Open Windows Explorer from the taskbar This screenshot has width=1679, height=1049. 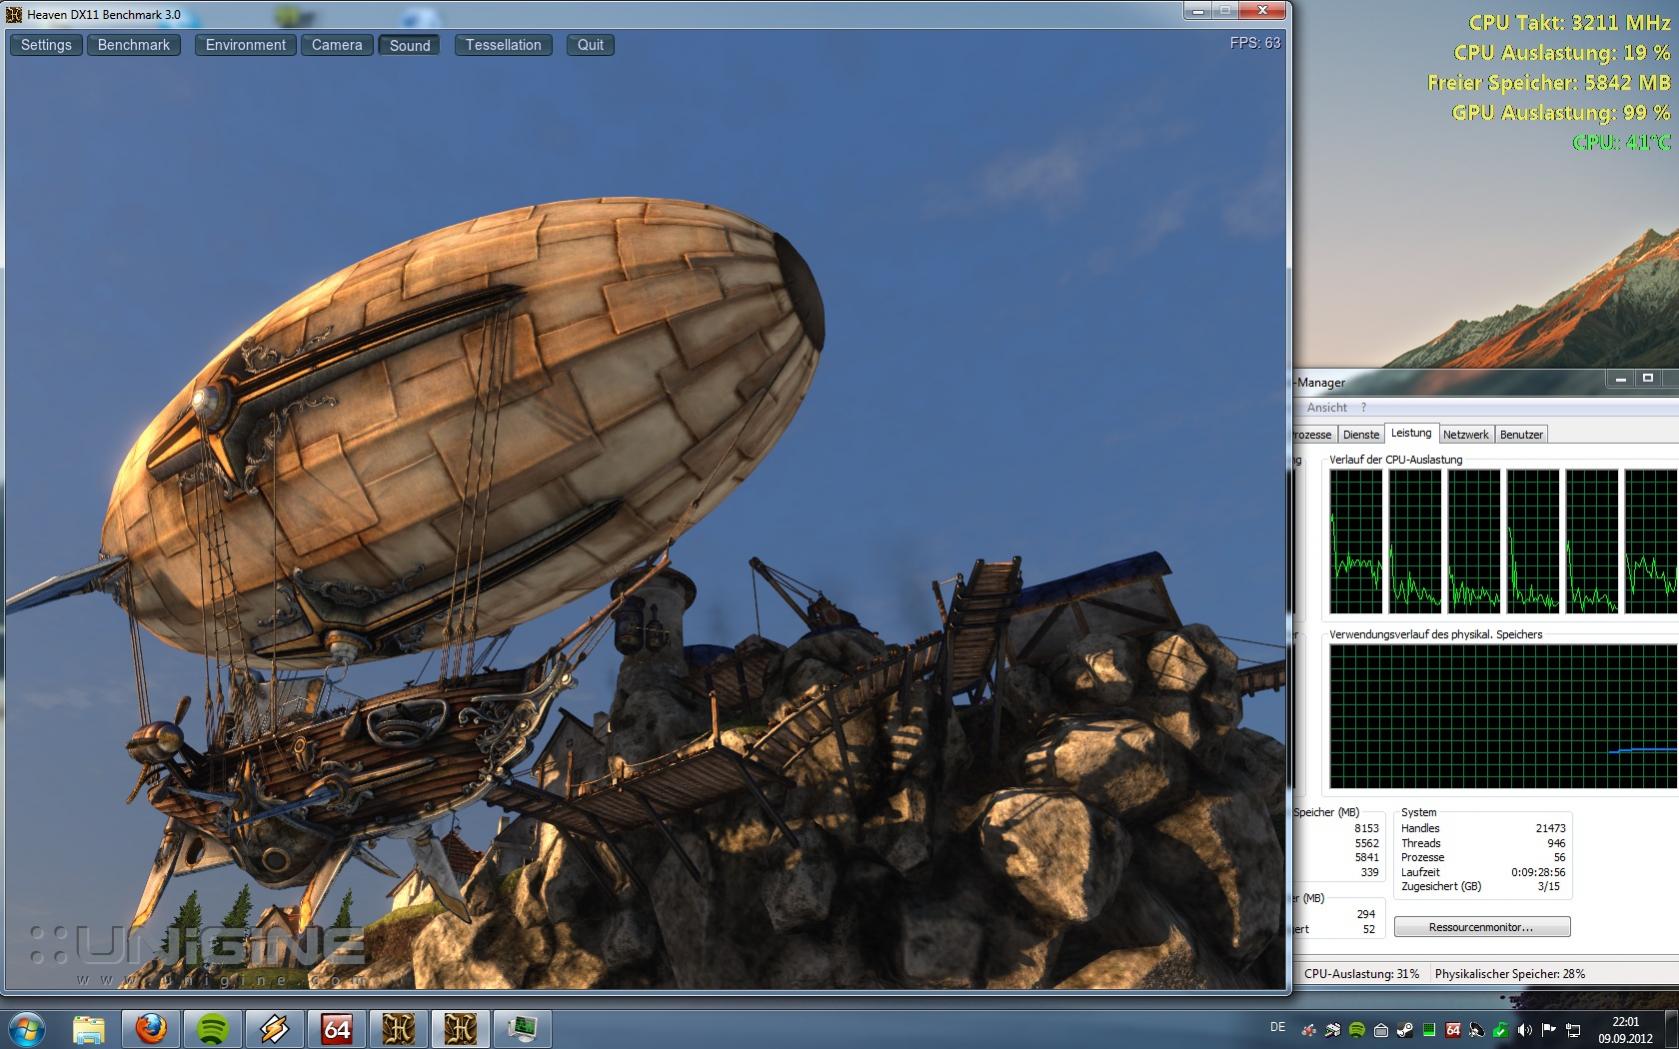(89, 1029)
